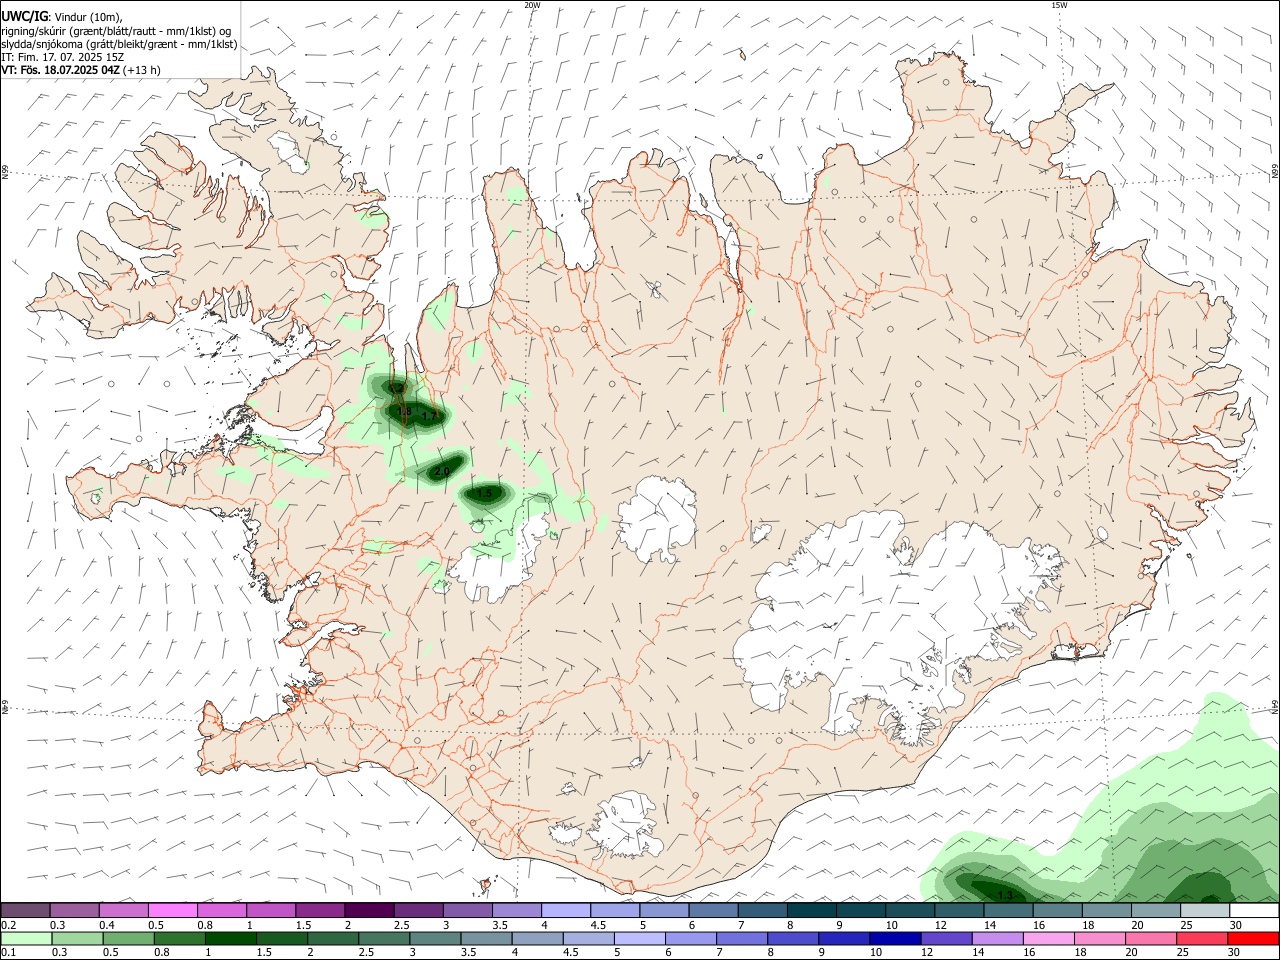The width and height of the screenshot is (1280, 960).
Task: Click the 'rigning/skúrir' legend description line
Action: click(116, 30)
